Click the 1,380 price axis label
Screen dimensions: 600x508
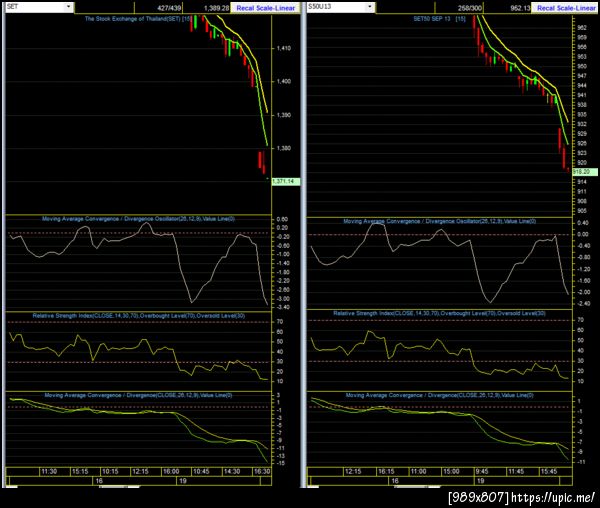click(x=284, y=148)
